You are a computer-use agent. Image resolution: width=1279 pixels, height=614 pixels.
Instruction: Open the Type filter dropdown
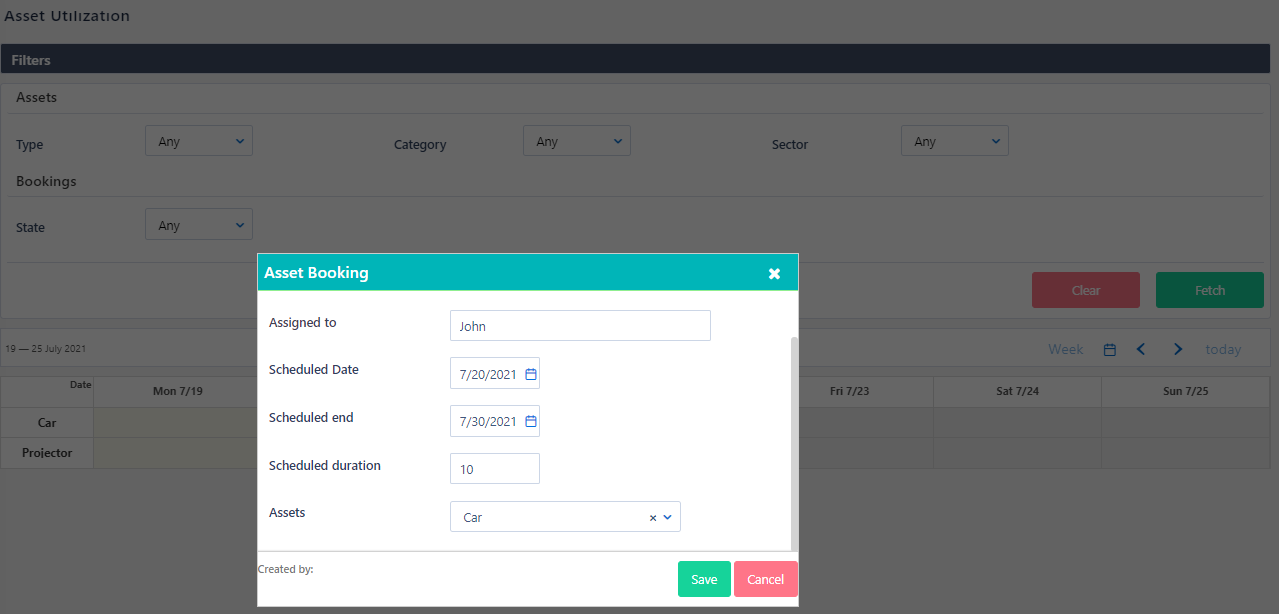pyautogui.click(x=198, y=141)
